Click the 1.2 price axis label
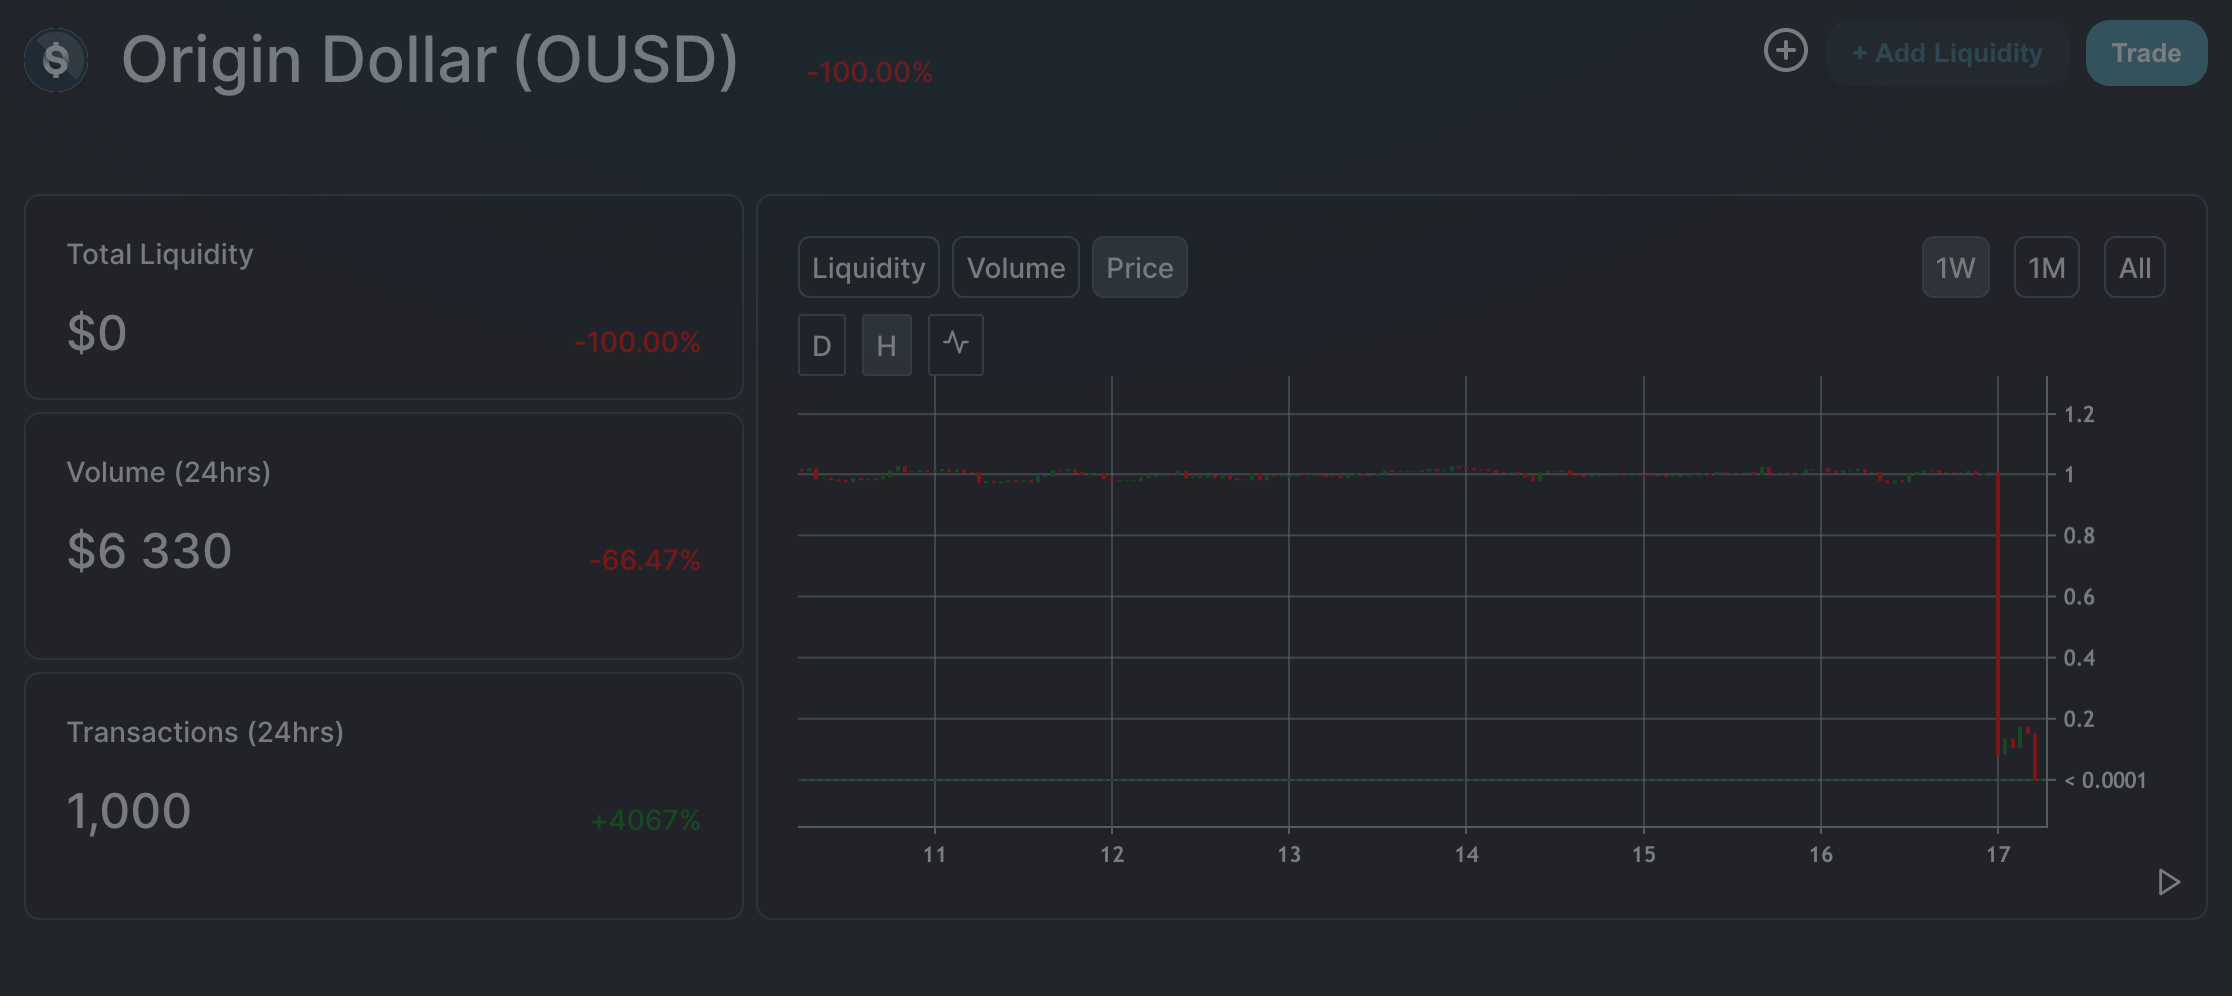Image resolution: width=2232 pixels, height=996 pixels. point(2079,414)
